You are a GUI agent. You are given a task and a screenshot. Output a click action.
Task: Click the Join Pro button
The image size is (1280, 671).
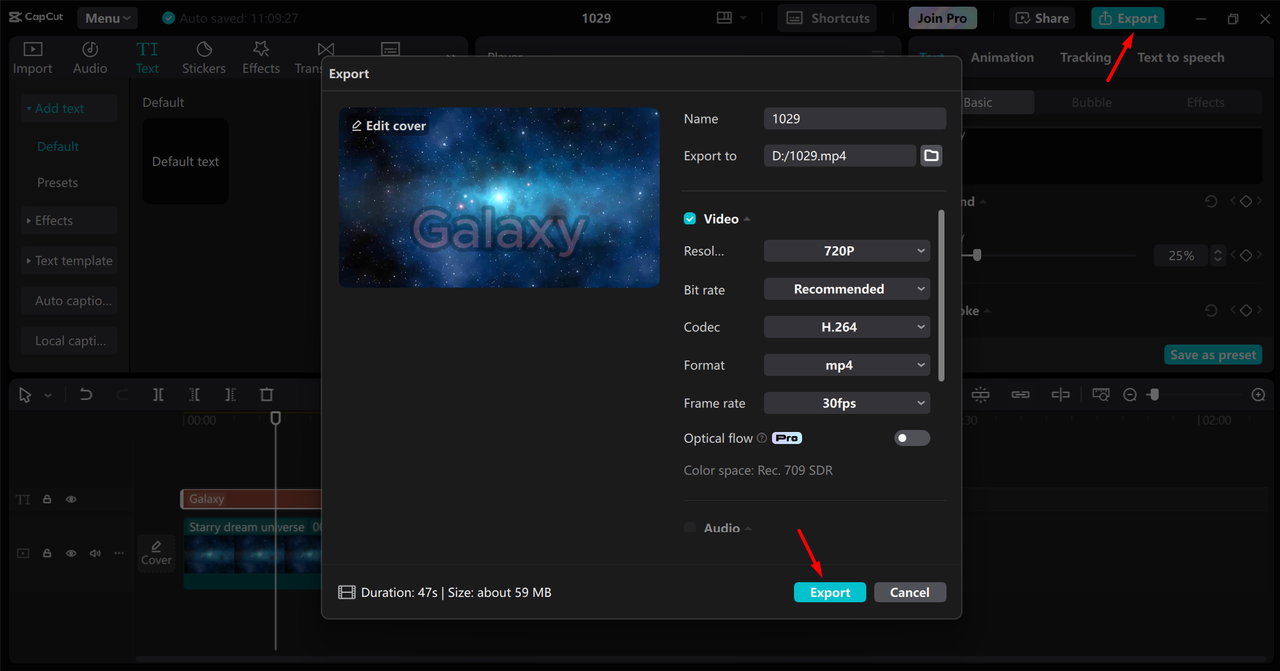tap(942, 18)
